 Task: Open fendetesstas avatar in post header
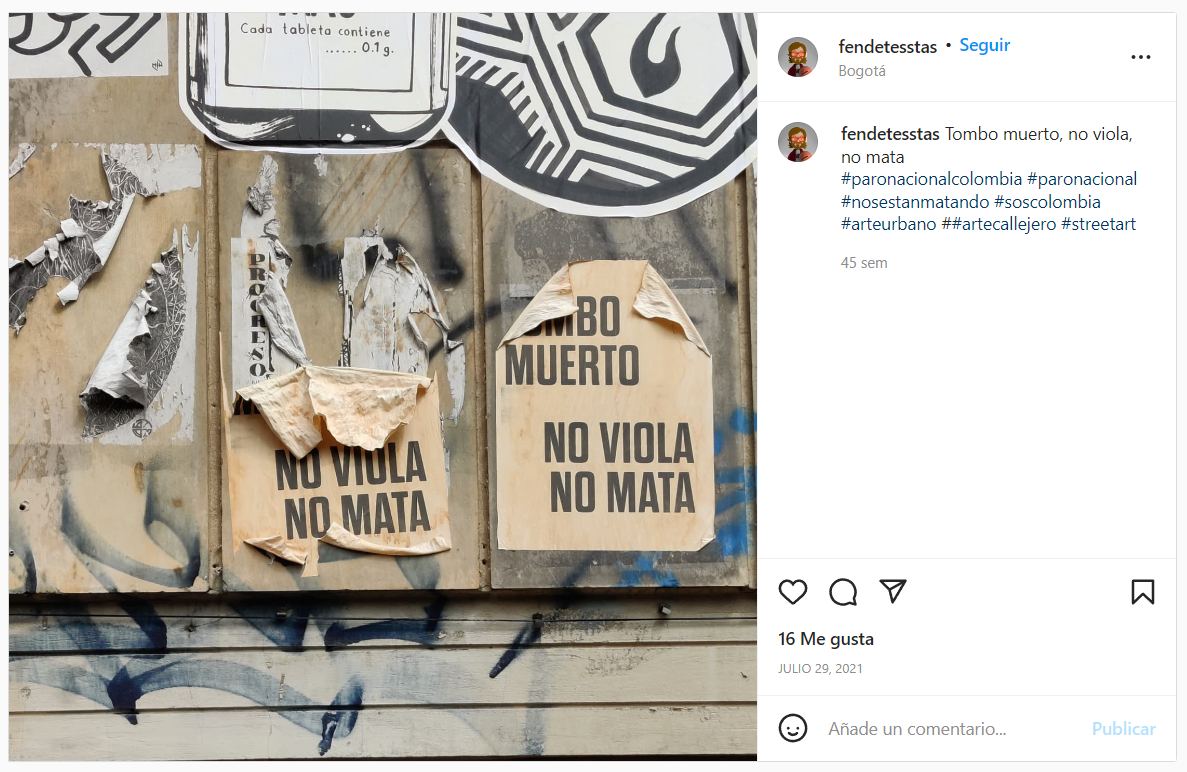pos(798,57)
